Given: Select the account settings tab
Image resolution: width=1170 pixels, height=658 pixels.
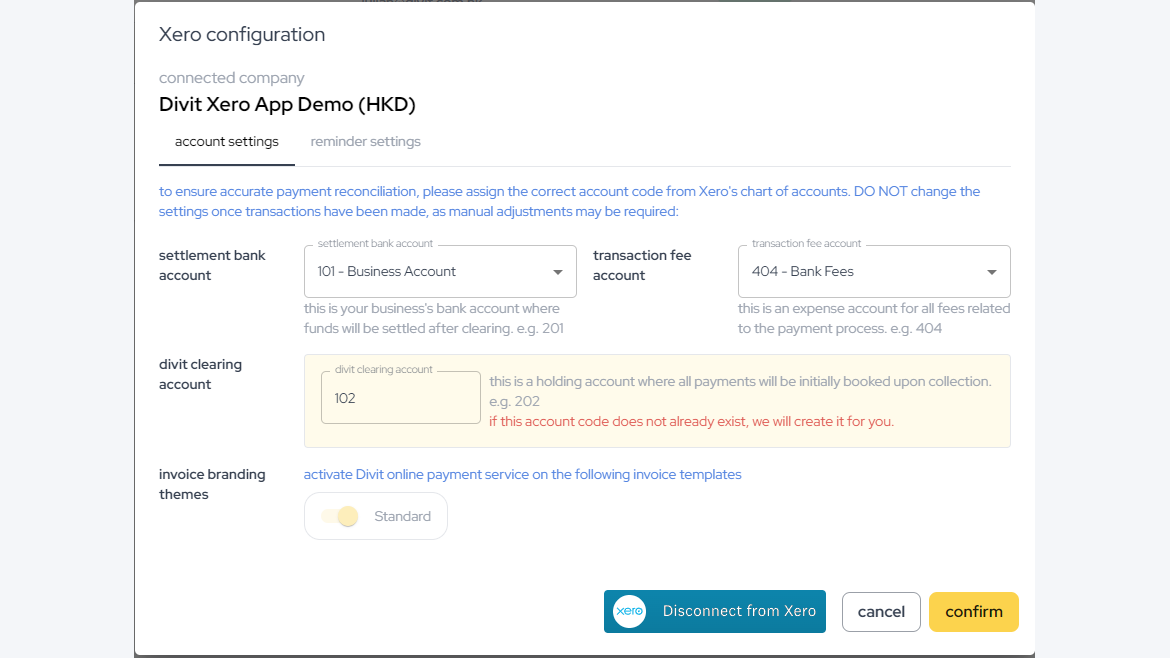Looking at the screenshot, I should pos(226,142).
